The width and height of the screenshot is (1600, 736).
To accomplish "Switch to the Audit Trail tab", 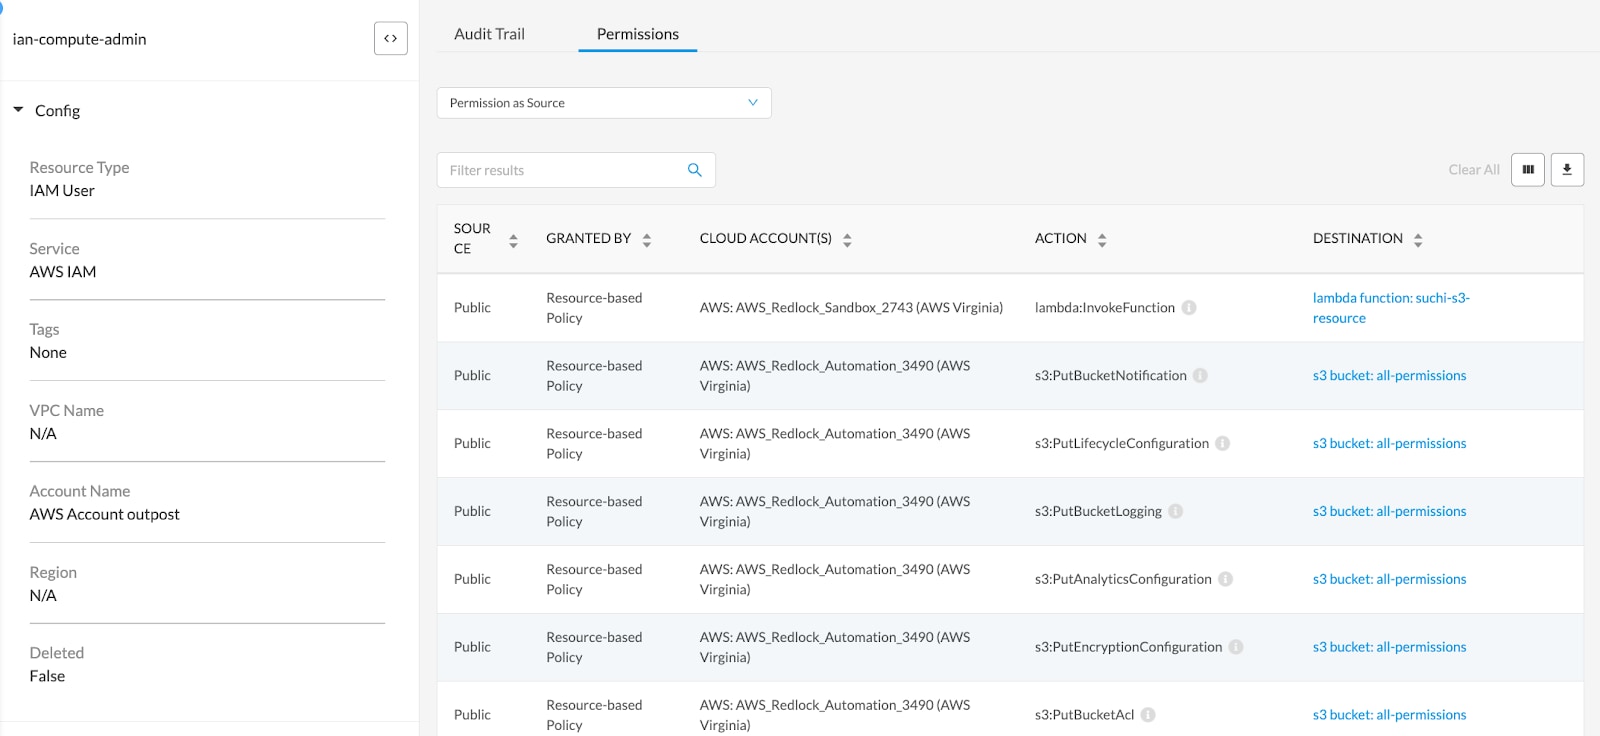I will [489, 34].
